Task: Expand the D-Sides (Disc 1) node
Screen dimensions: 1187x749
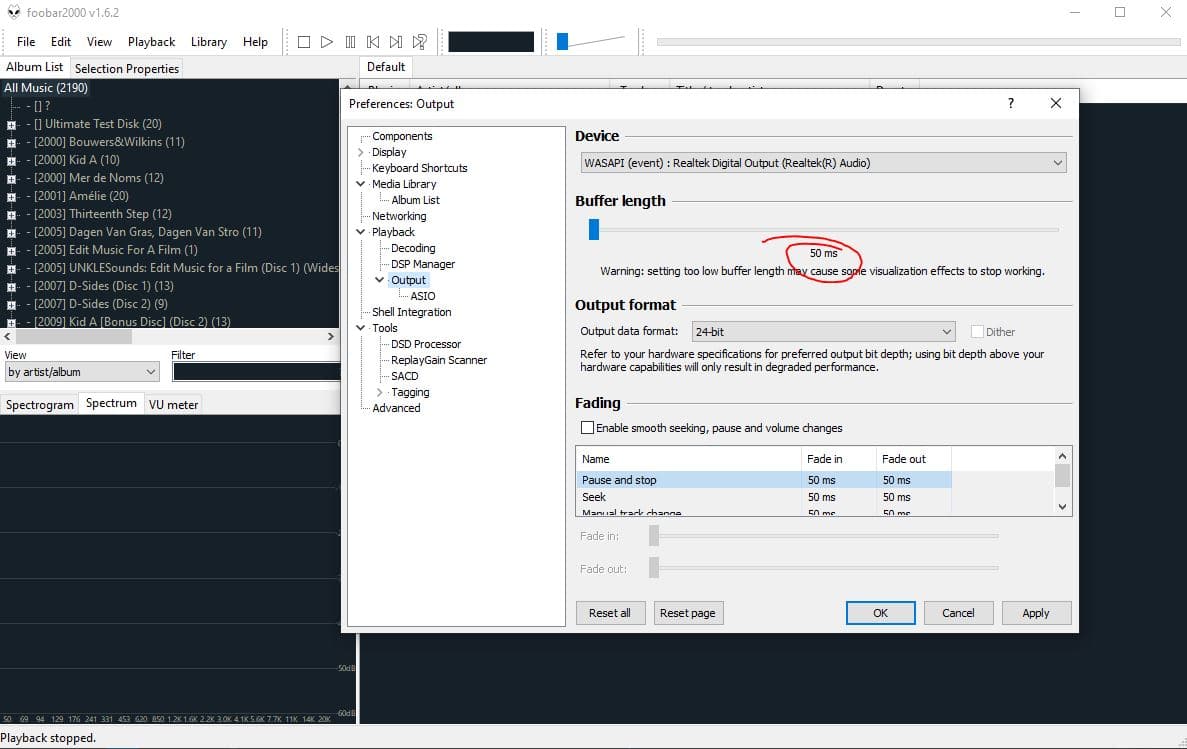Action: [x=11, y=287]
